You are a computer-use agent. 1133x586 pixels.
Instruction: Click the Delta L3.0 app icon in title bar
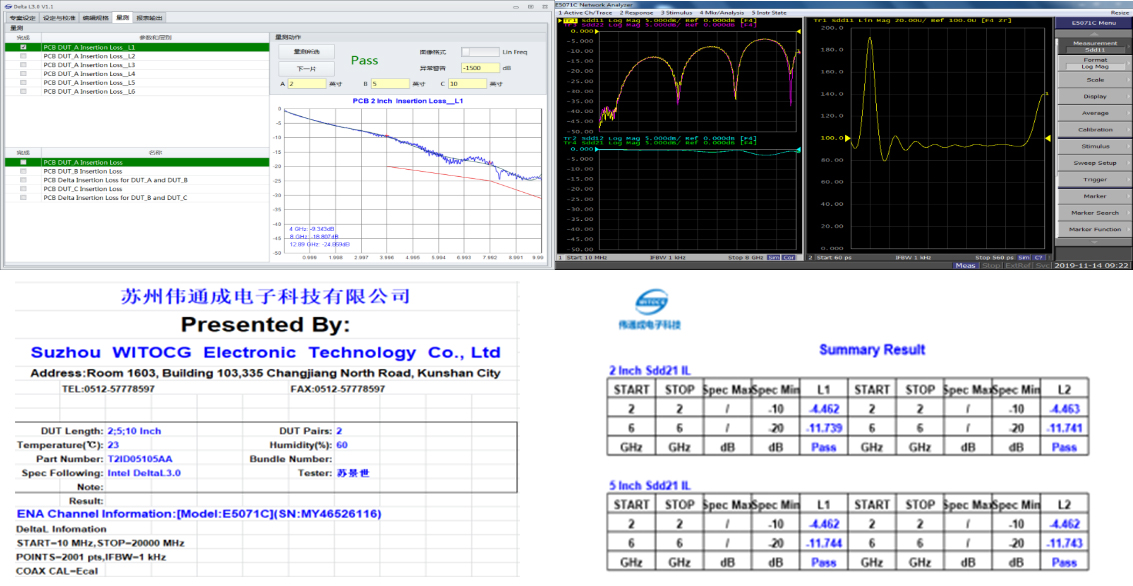(x=8, y=7)
